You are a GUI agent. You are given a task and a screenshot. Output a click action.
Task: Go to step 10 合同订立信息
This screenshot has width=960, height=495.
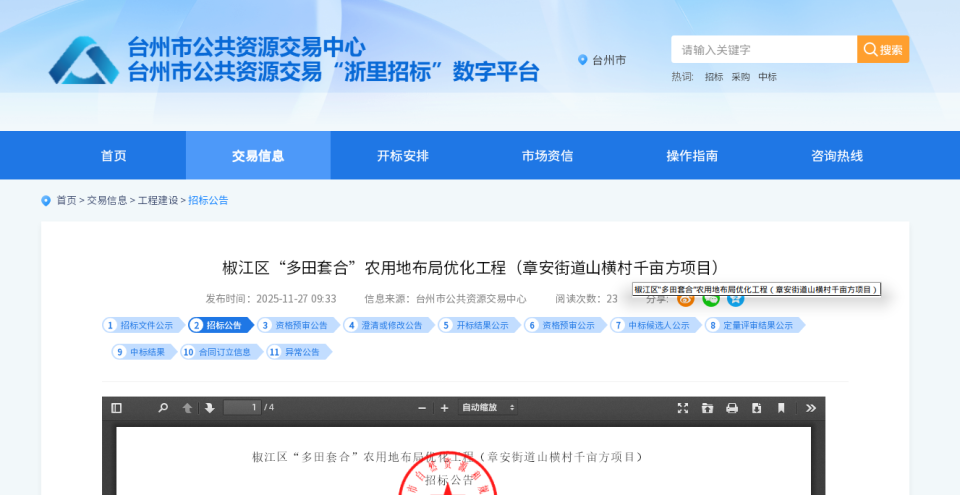click(x=221, y=352)
